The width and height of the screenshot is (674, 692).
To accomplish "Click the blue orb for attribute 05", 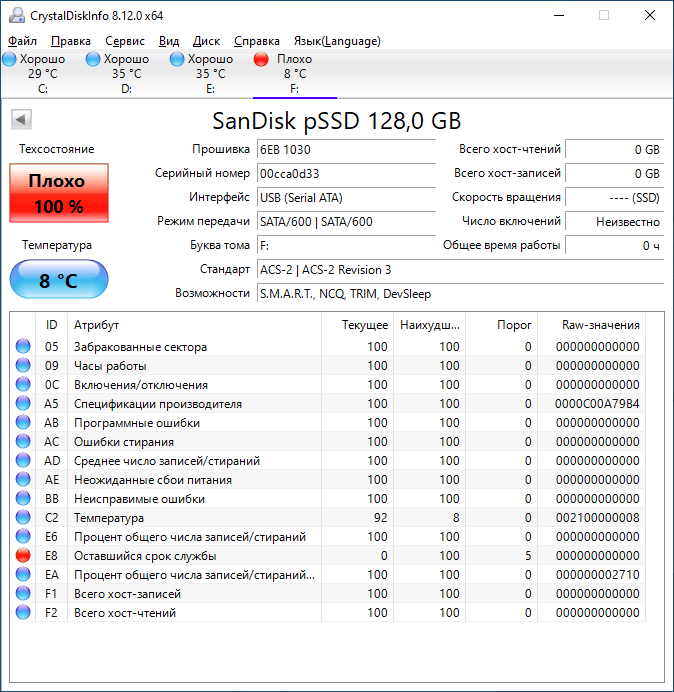I will click(23, 346).
